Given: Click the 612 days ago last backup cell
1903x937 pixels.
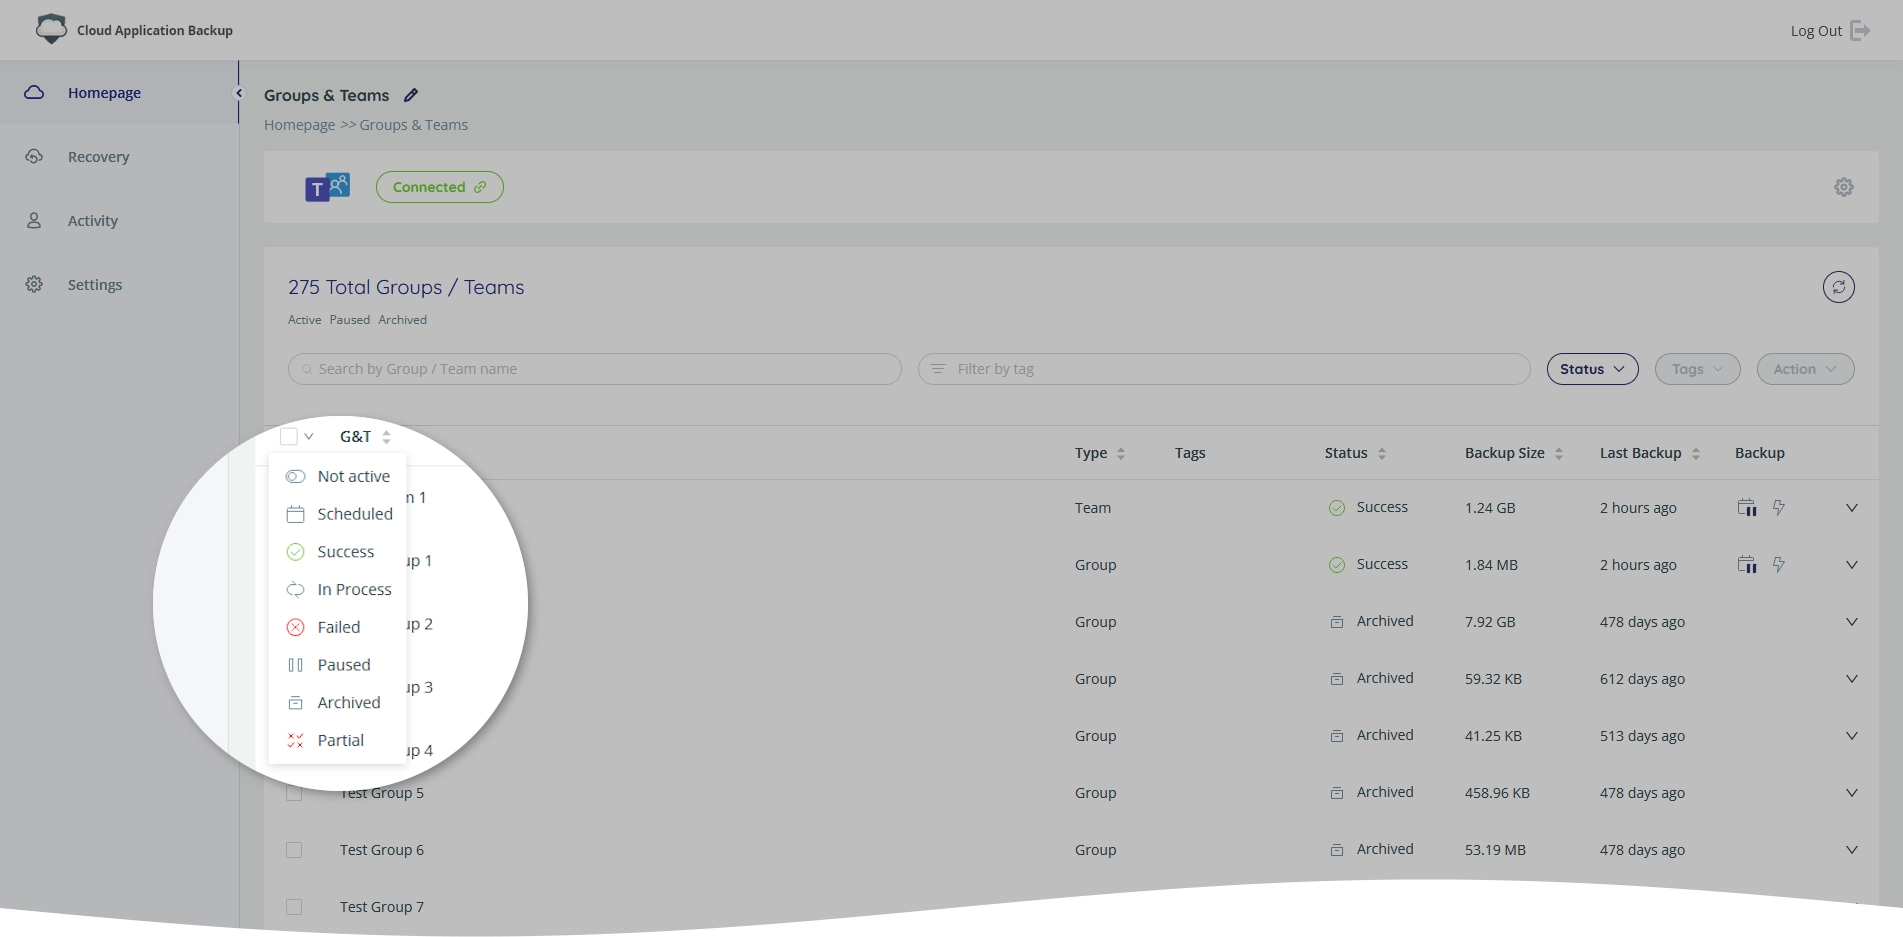Looking at the screenshot, I should click(1642, 679).
